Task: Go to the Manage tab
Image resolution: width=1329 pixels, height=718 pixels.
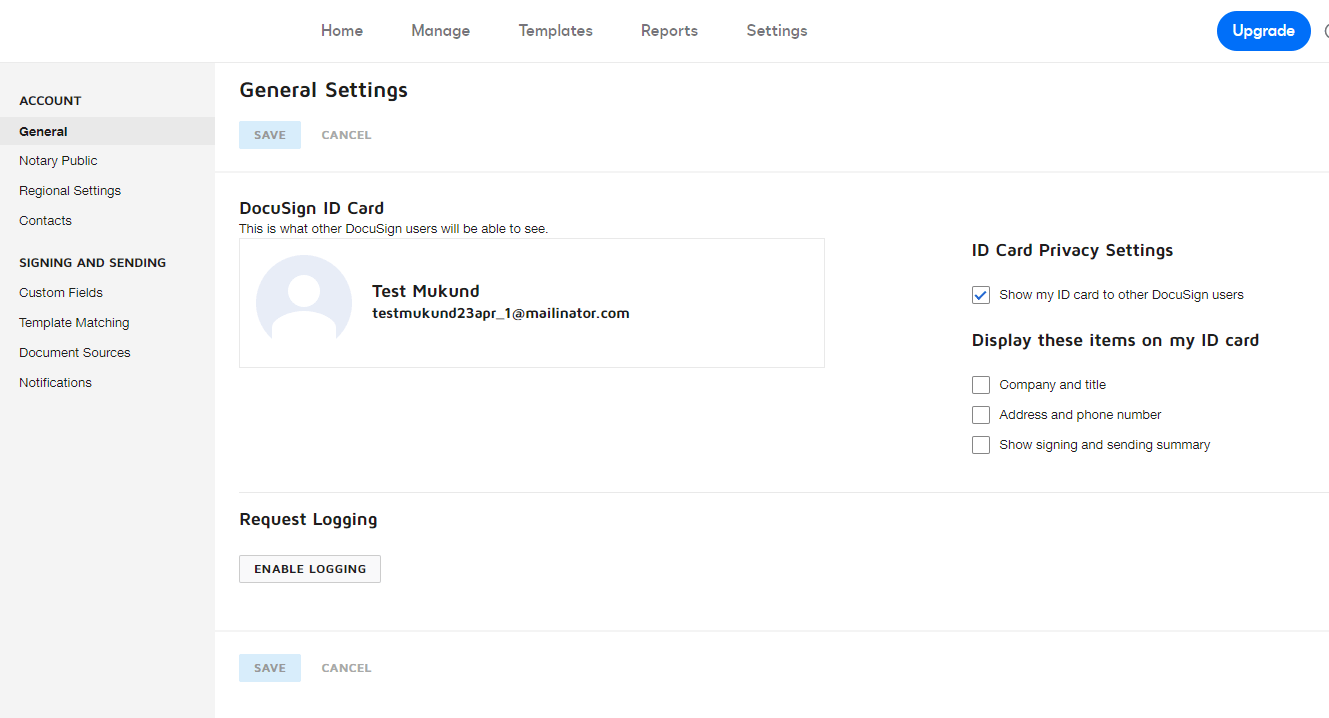Action: pyautogui.click(x=440, y=31)
